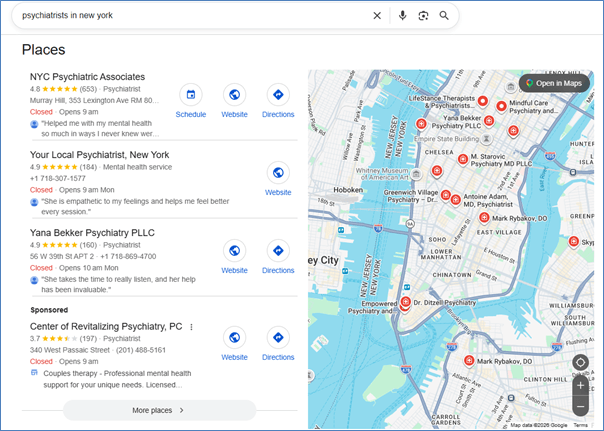The image size is (604, 431).
Task: Open map Terms link
Action: pos(580,425)
